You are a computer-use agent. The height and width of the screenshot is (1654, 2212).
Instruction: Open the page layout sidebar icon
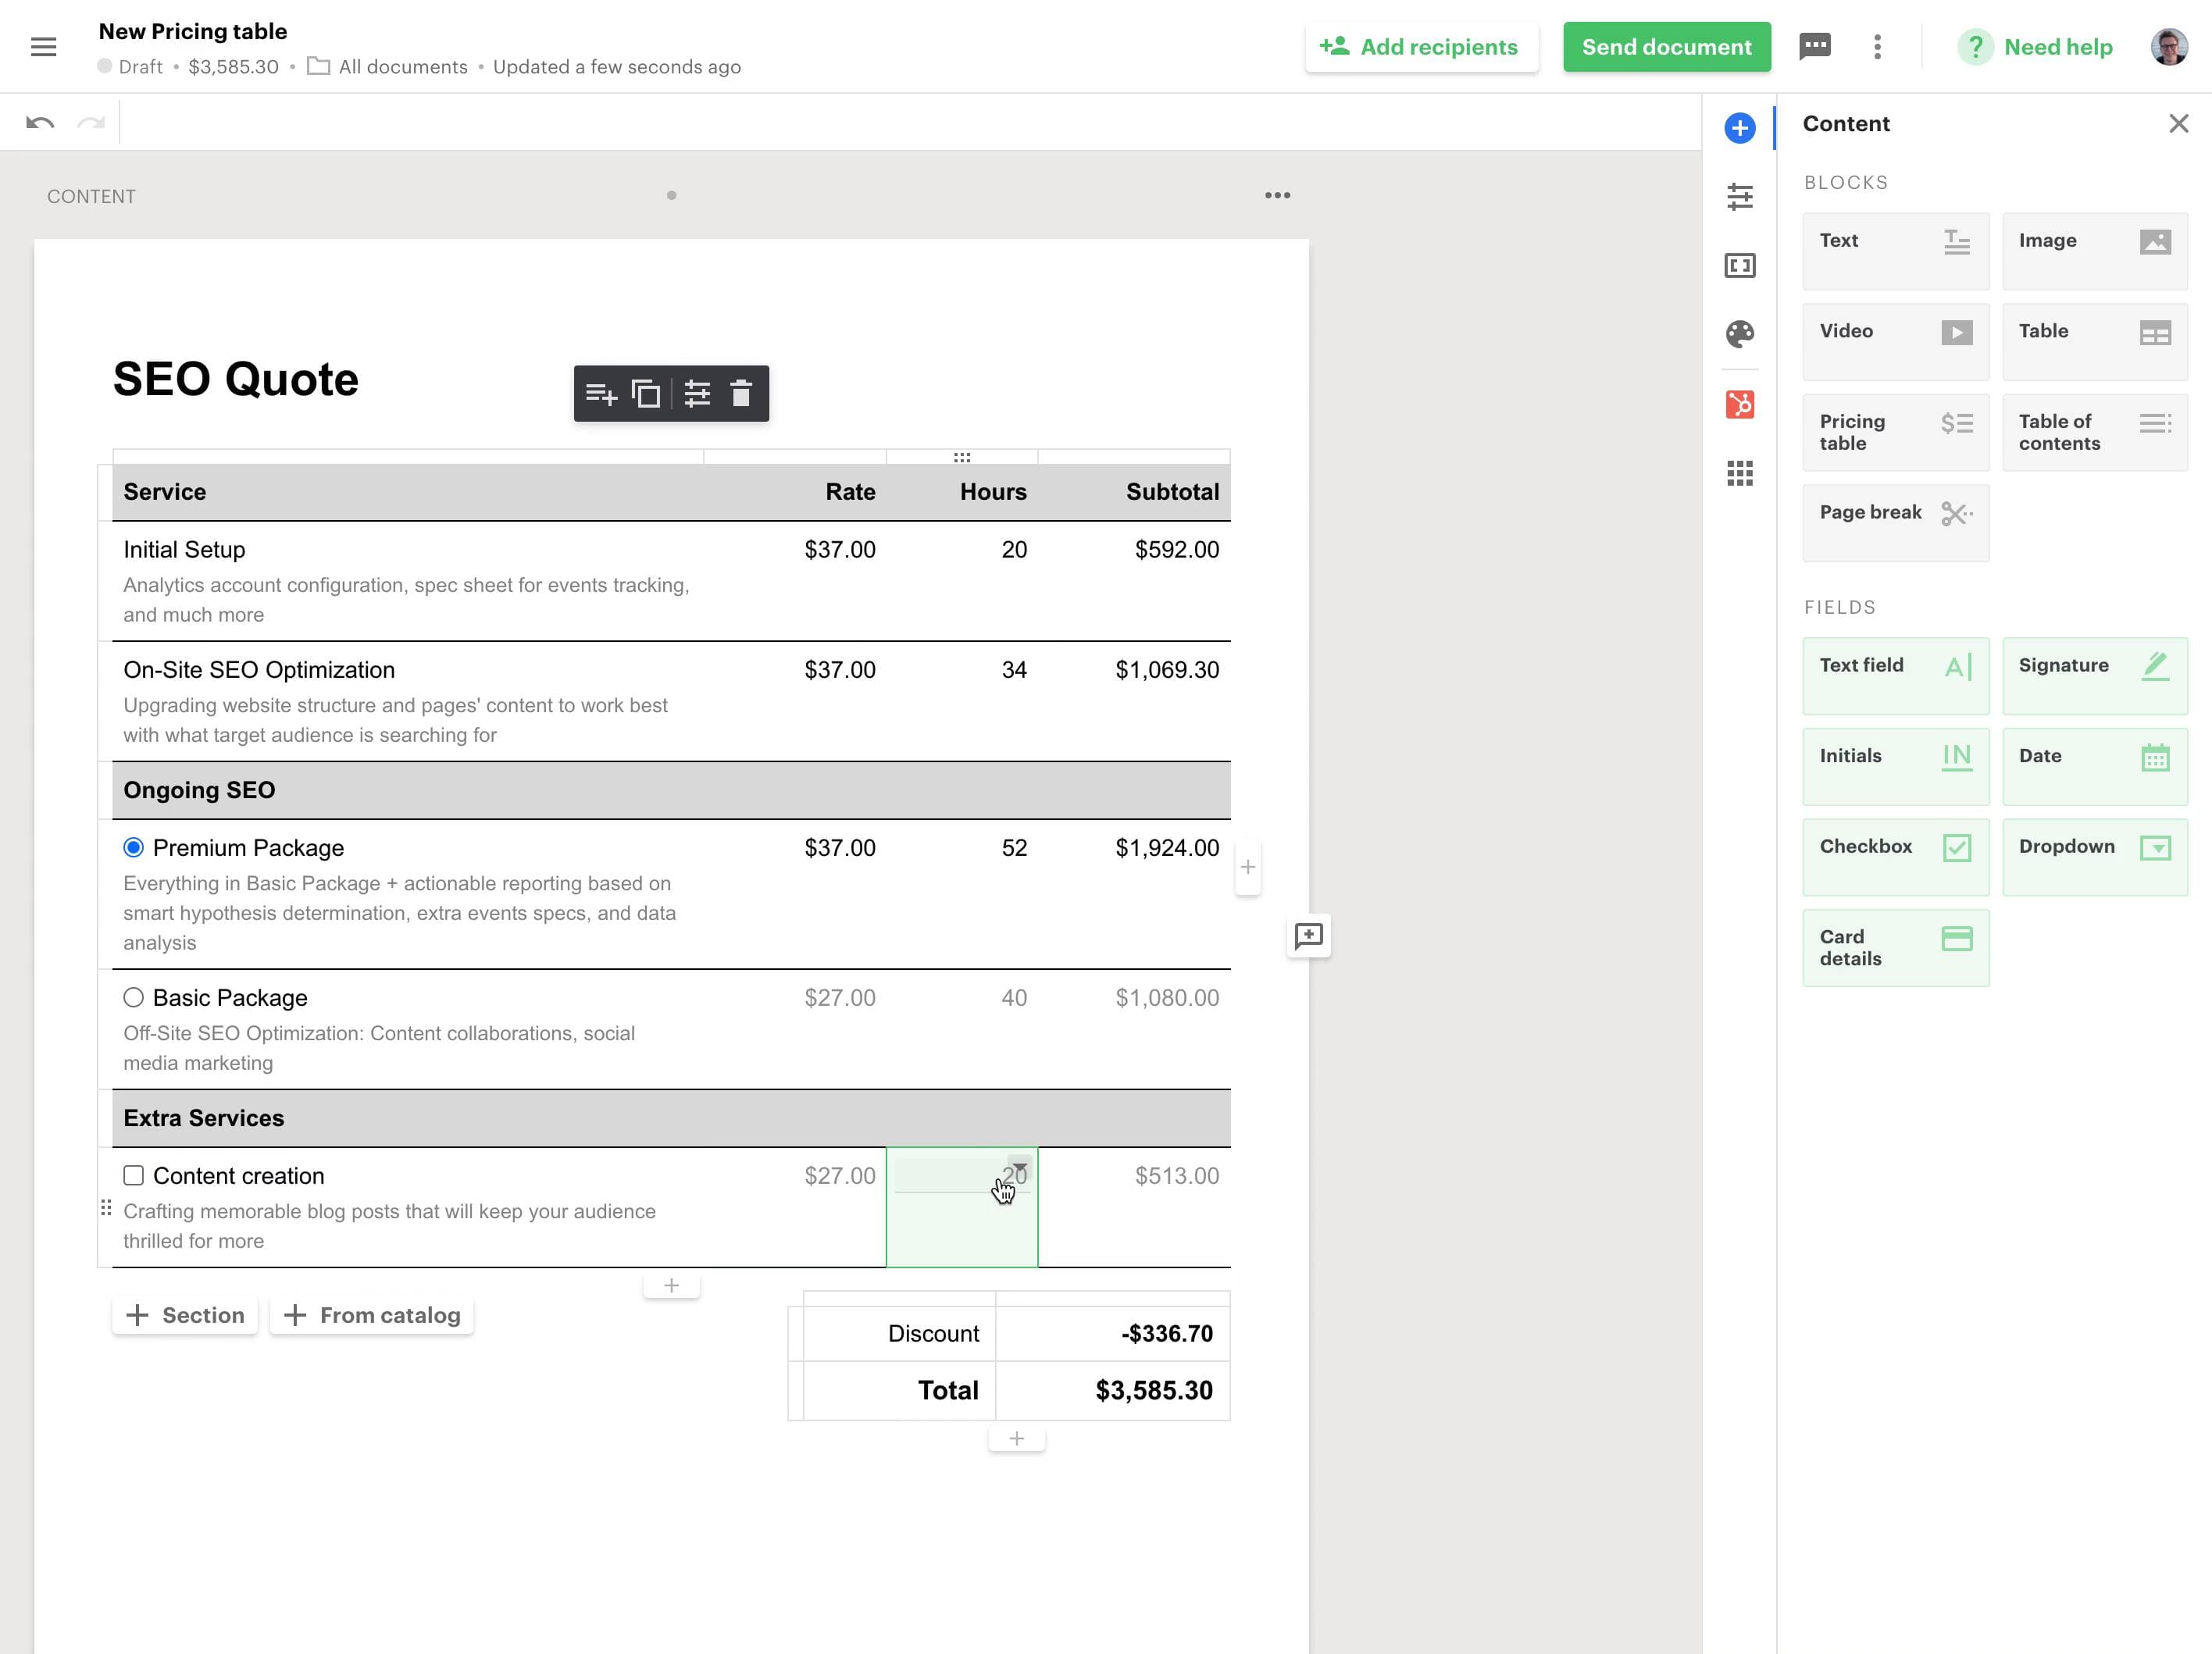click(1739, 265)
